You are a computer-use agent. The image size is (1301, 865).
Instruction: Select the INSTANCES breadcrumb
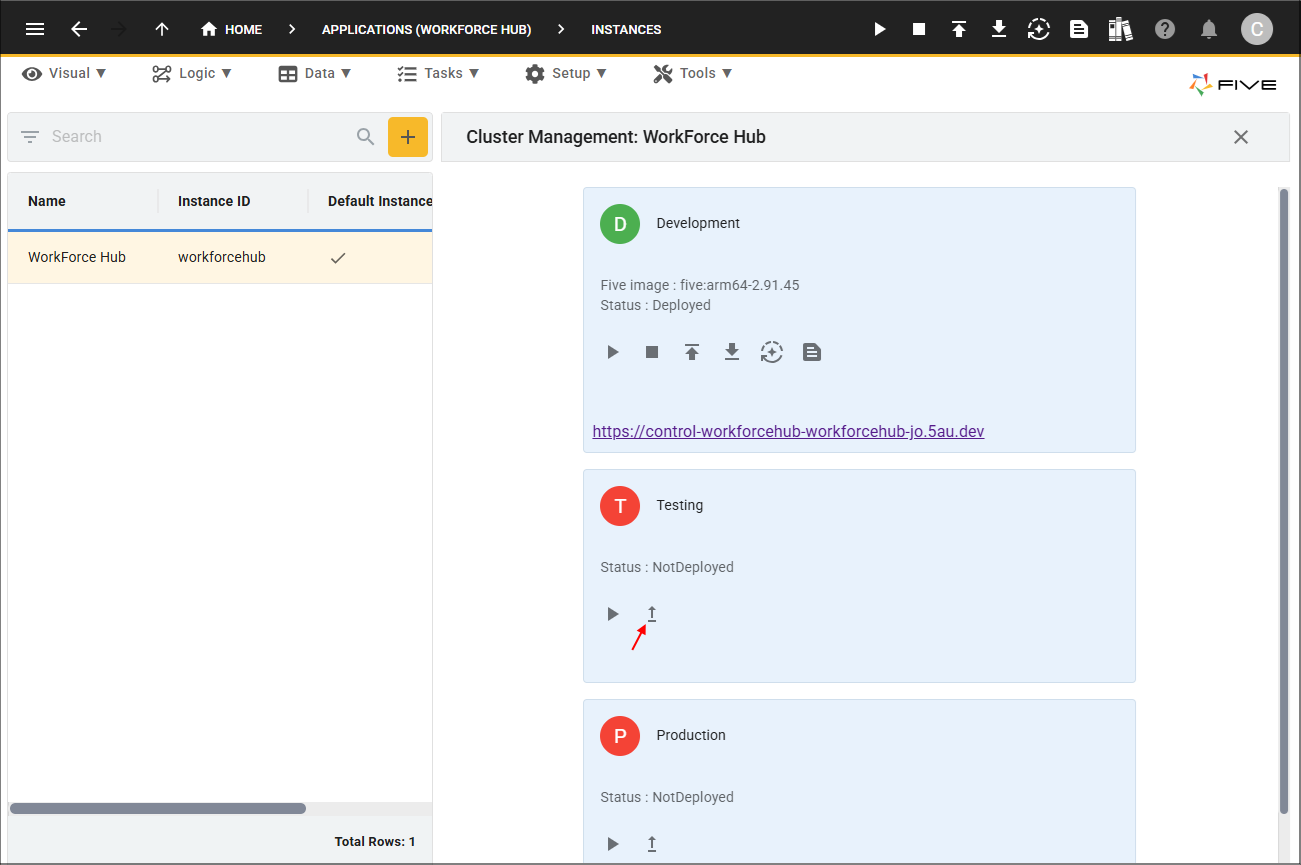(x=626, y=29)
